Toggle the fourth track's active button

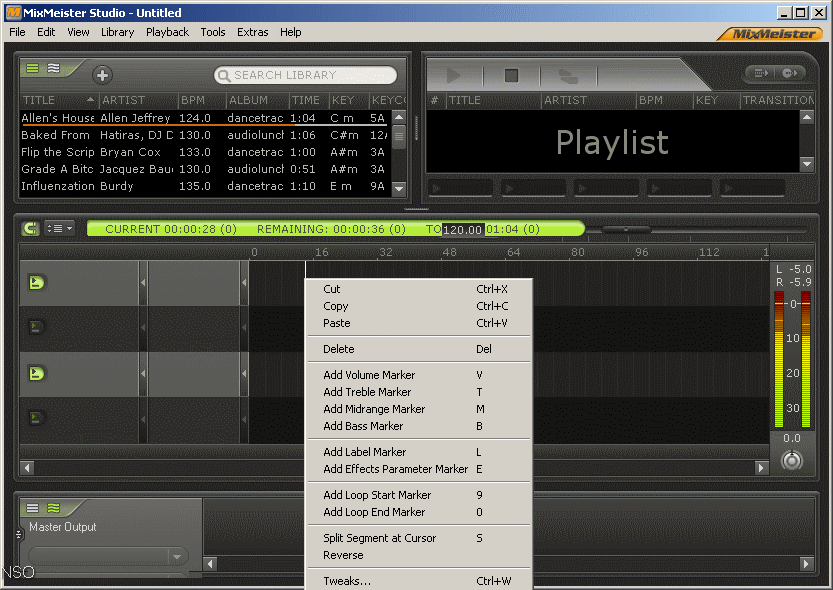(x=36, y=418)
